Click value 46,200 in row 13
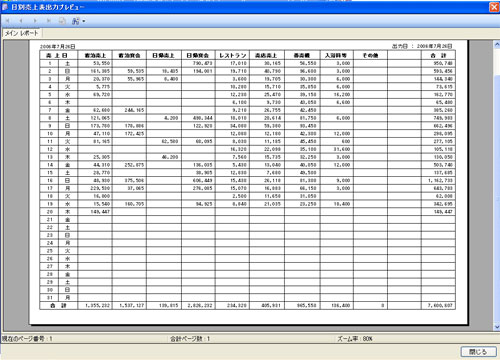 pos(170,157)
